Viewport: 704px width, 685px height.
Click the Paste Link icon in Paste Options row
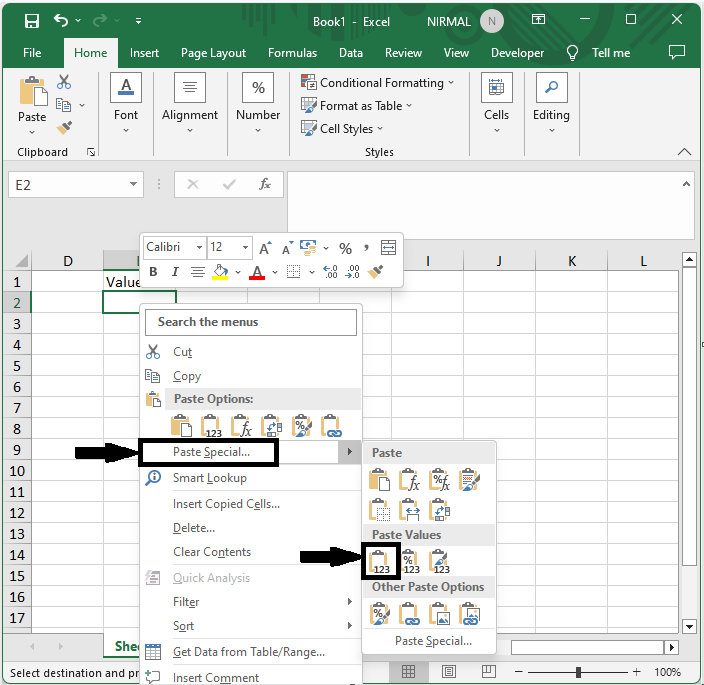click(x=331, y=426)
